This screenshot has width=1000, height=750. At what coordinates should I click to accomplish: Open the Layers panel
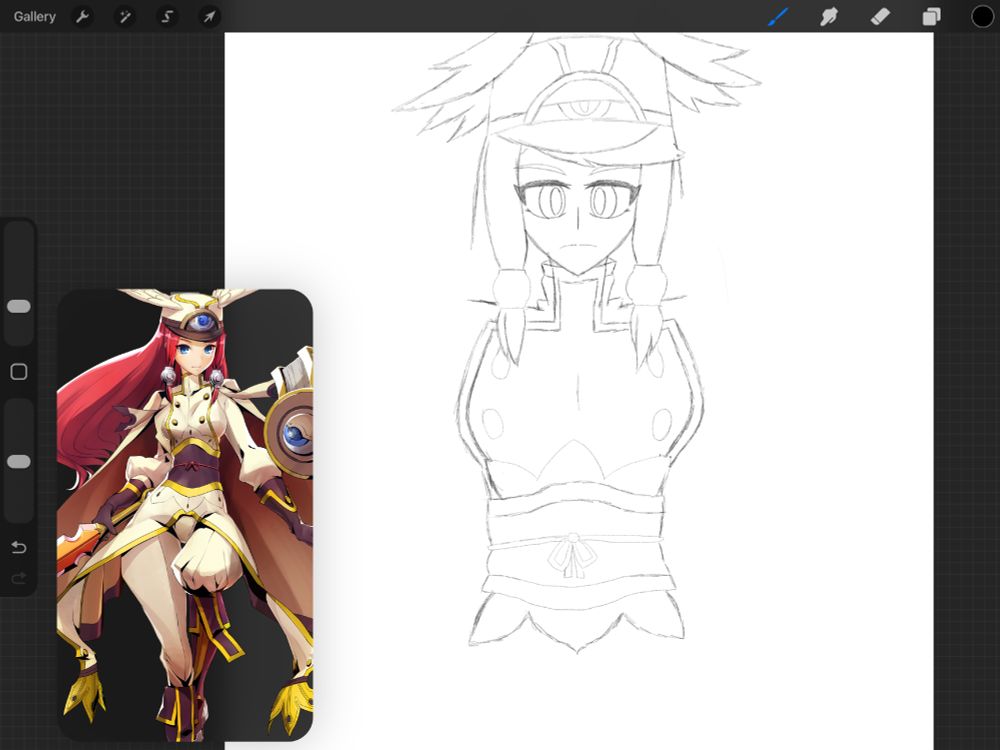(931, 17)
